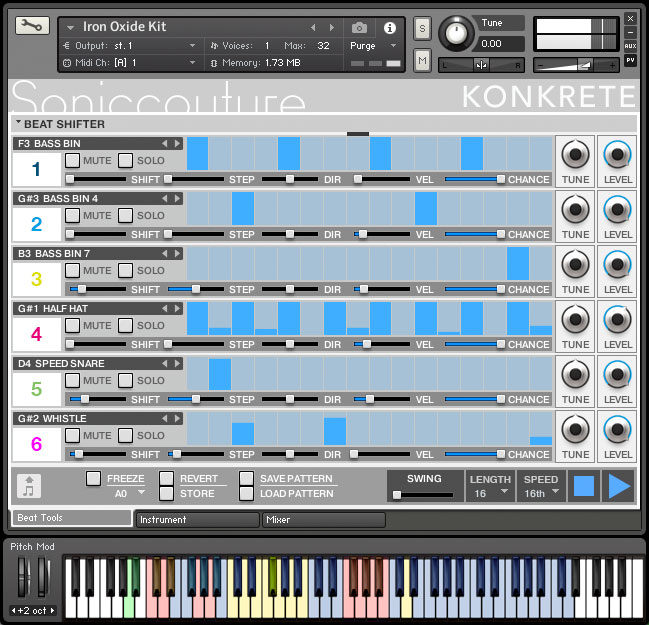Adjust track 1 CHANCE slider
The image size is (649, 625).
click(x=475, y=179)
